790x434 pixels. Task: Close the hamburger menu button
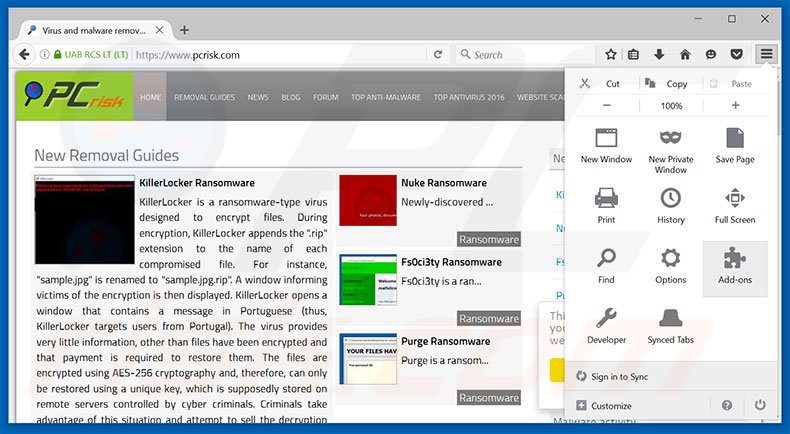point(766,54)
